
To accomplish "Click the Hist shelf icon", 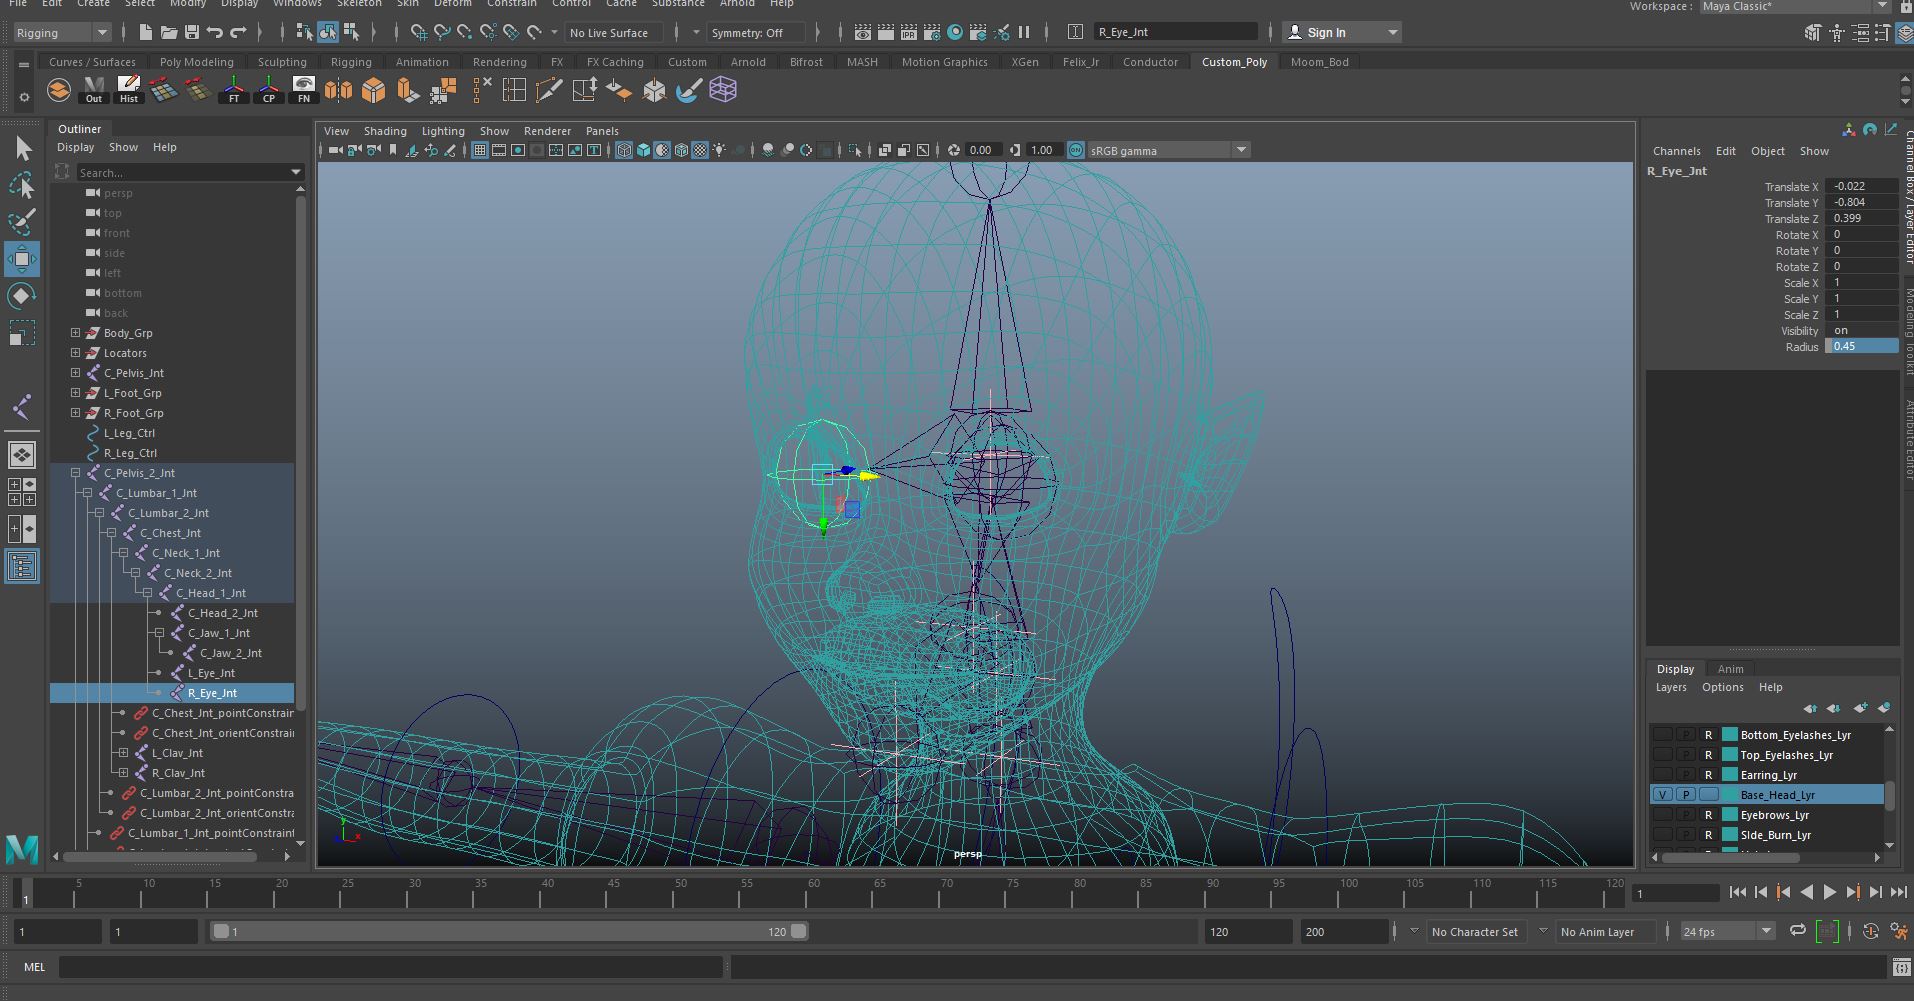I will [x=129, y=90].
